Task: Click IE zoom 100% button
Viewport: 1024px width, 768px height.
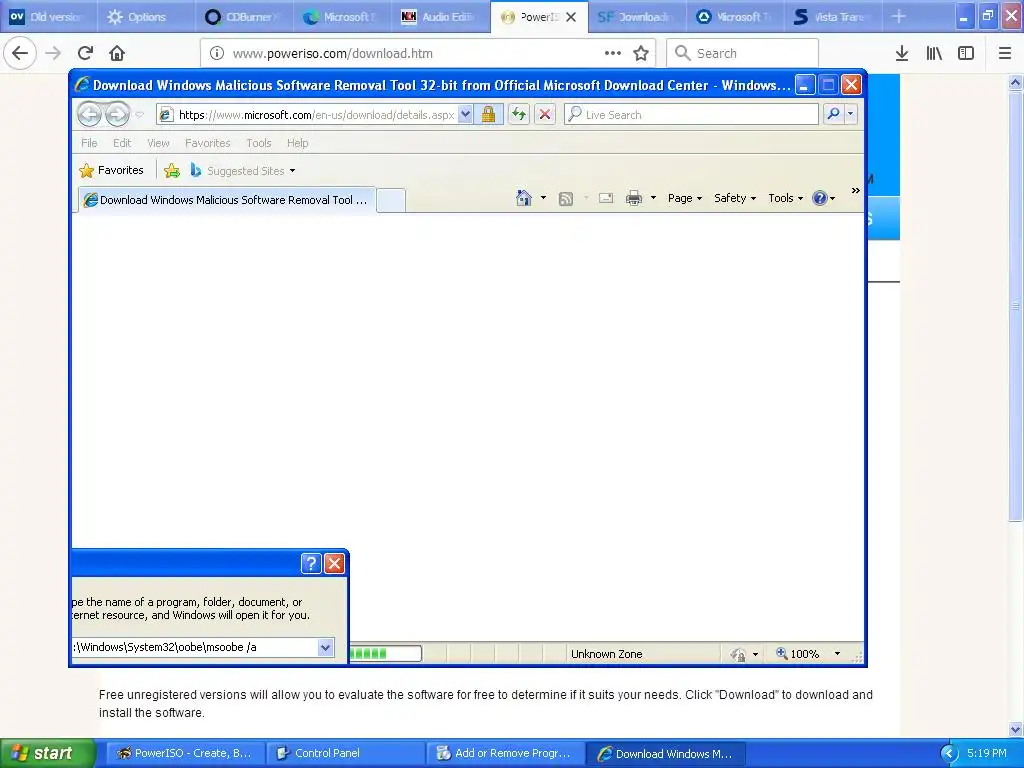Action: click(797, 654)
